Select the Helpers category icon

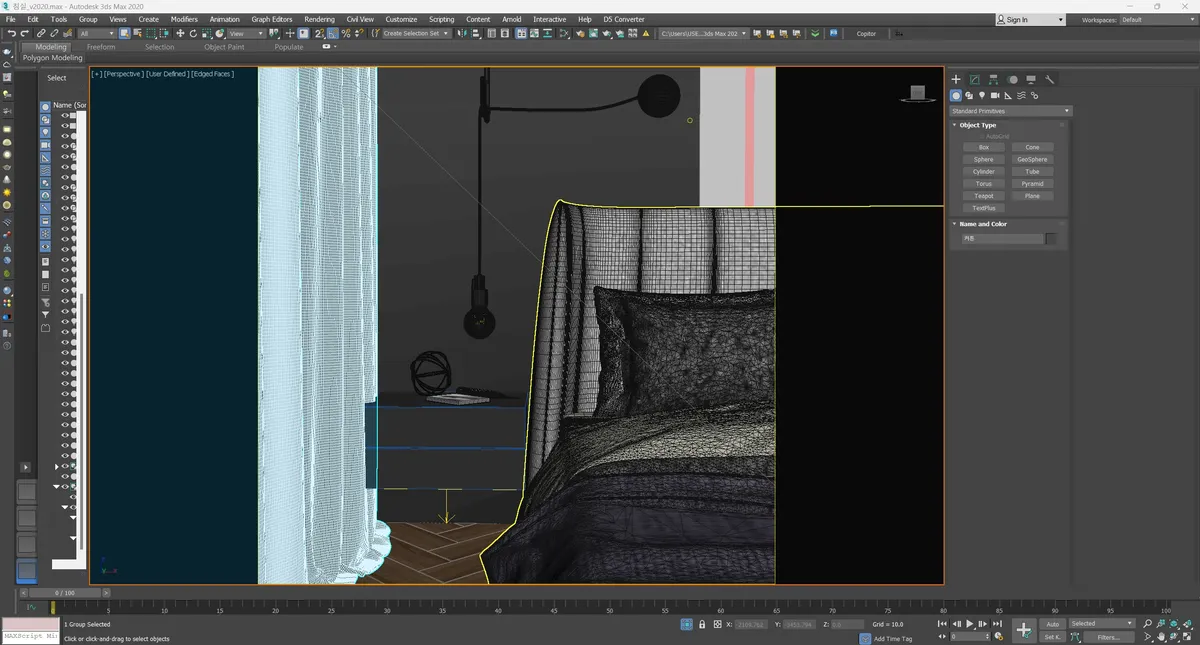pyautogui.click(x=1008, y=96)
